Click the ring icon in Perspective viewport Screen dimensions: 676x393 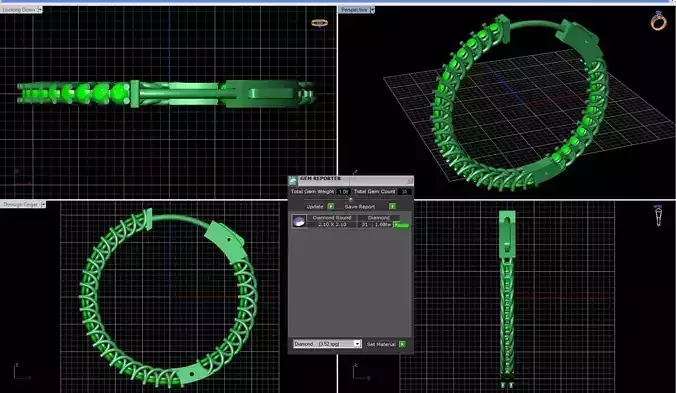[658, 21]
